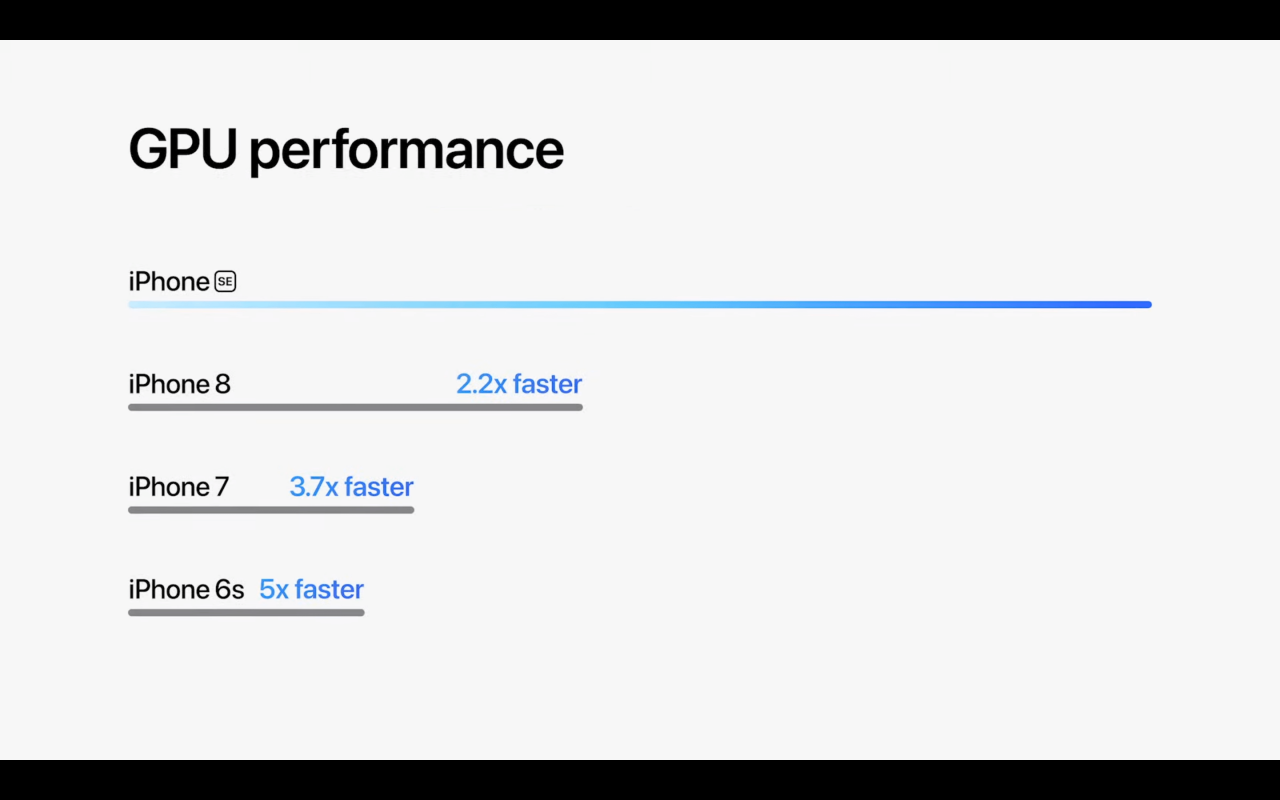Click the right tip of the 3.7x gray bar

(410, 510)
